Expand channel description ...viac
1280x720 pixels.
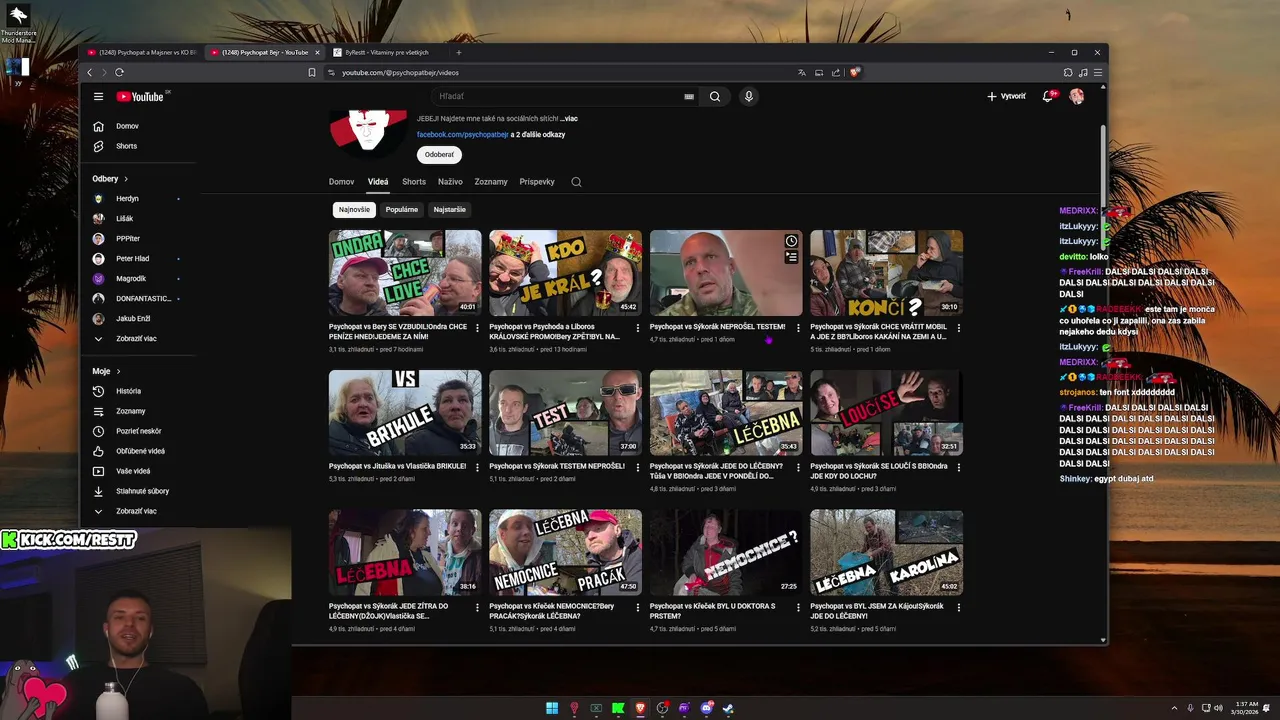[x=568, y=118]
